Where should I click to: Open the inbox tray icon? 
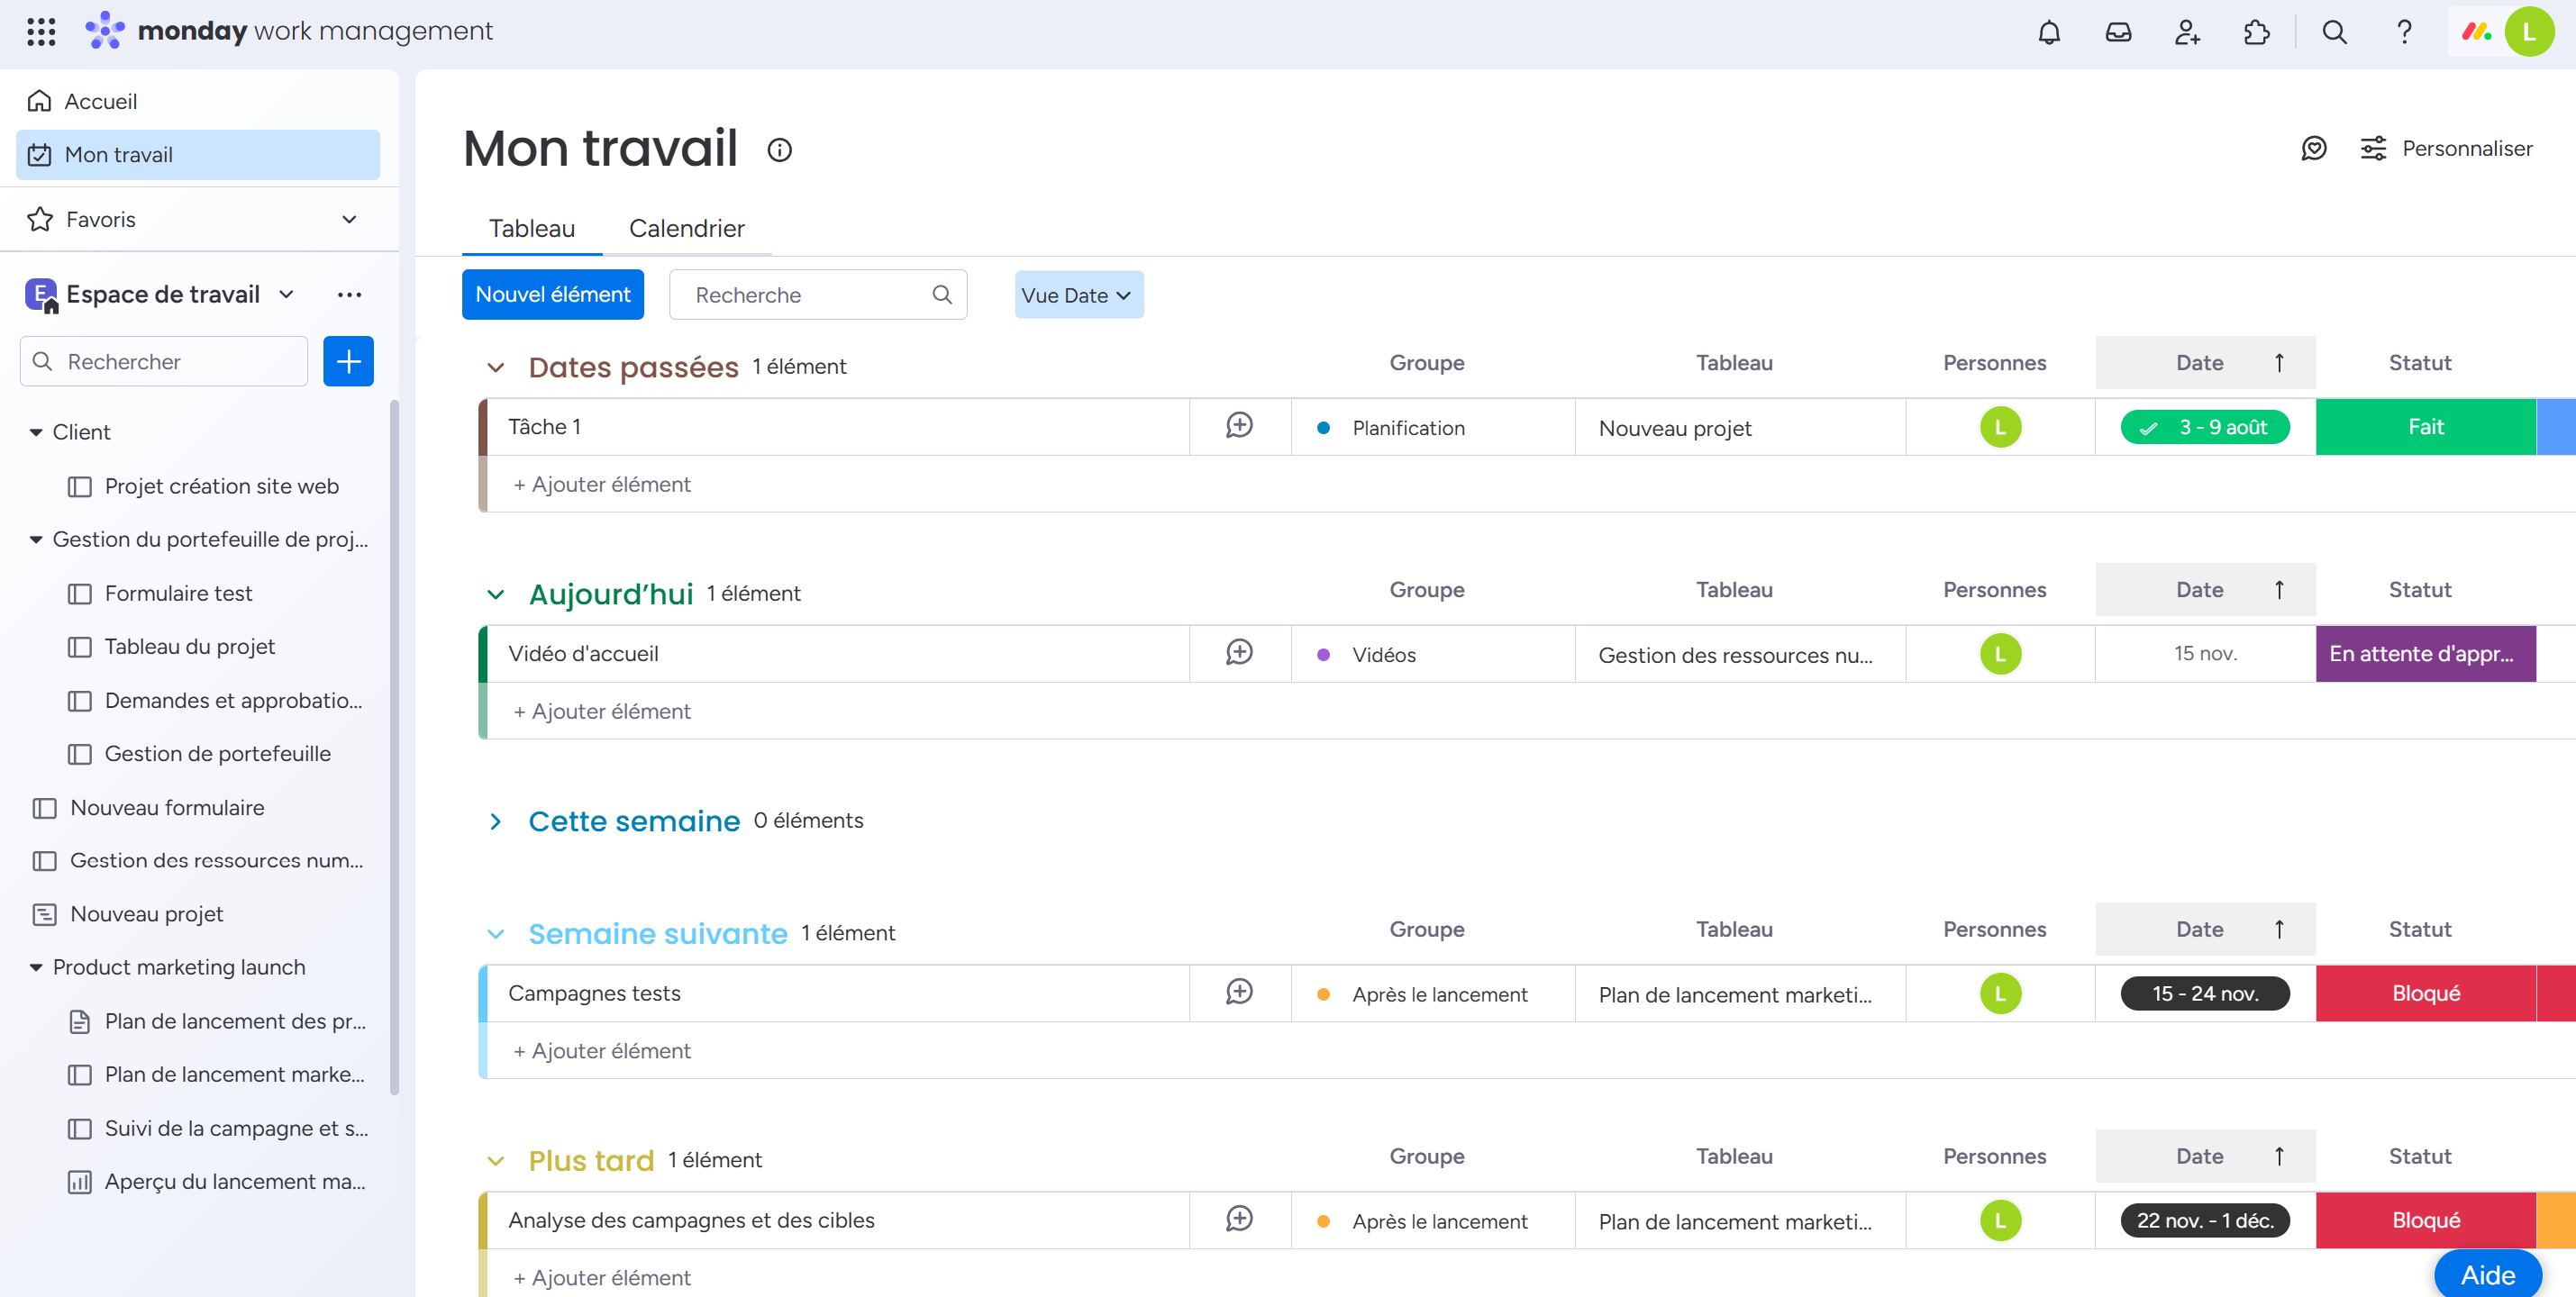pyautogui.click(x=2118, y=32)
